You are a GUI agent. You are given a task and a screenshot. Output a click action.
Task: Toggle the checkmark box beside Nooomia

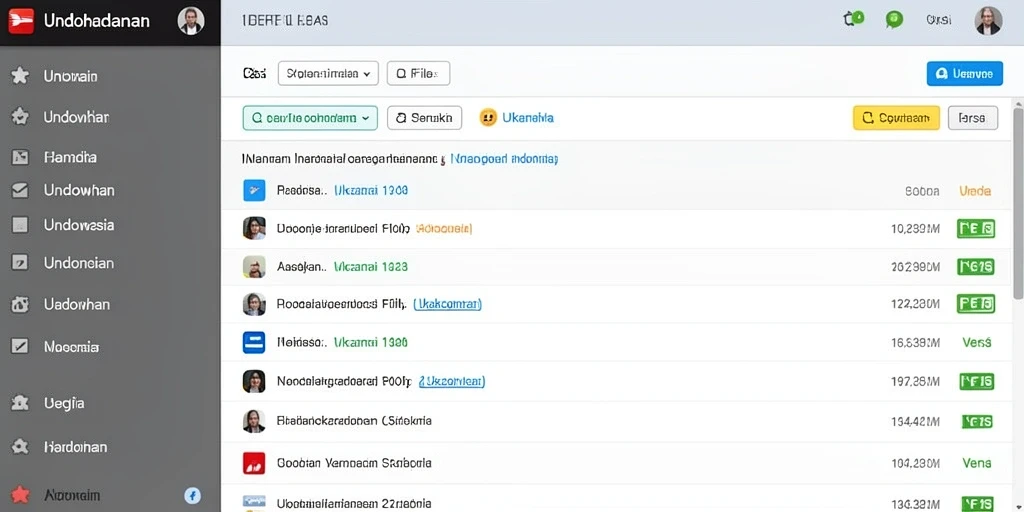coord(20,346)
